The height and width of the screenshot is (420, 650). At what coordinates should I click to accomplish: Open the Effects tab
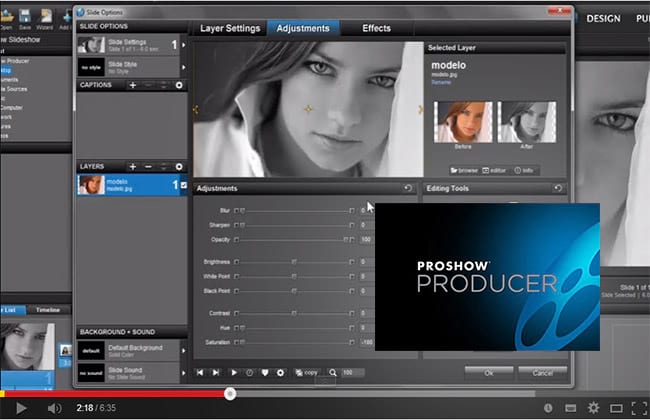(376, 28)
